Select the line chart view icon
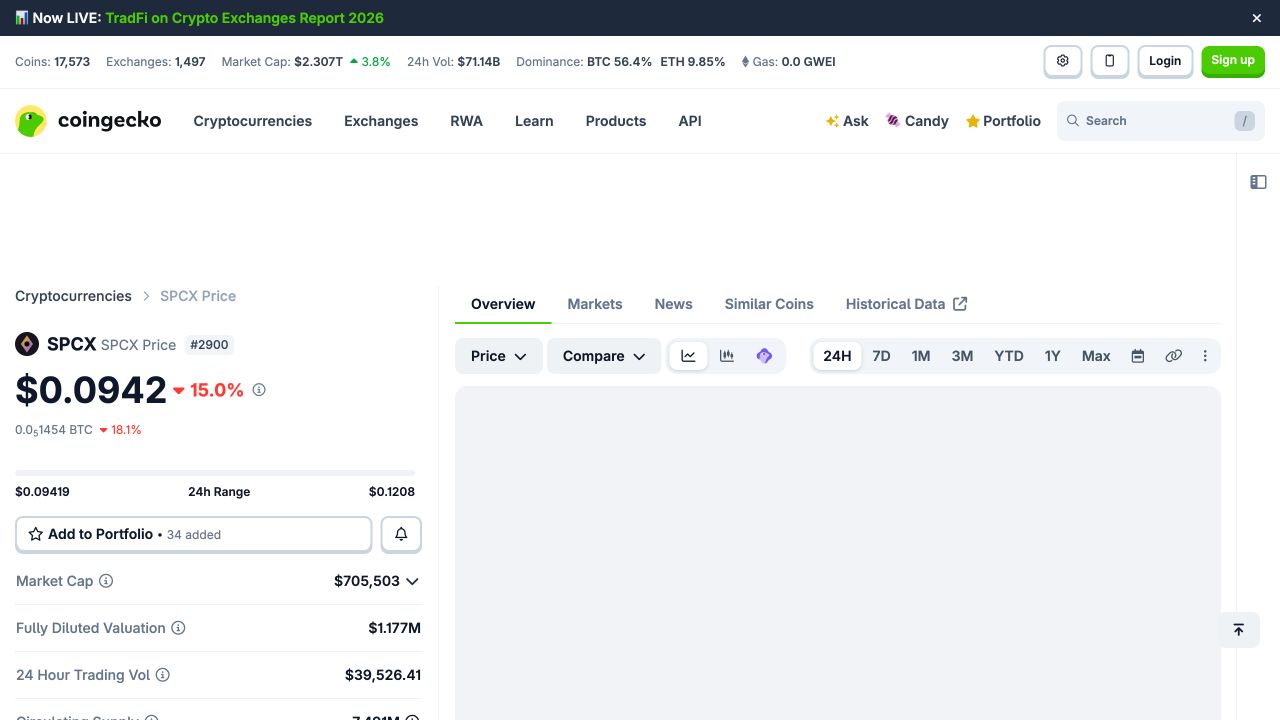The image size is (1280, 720). coord(688,356)
